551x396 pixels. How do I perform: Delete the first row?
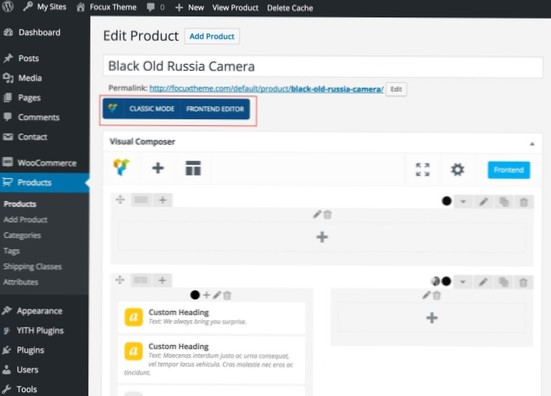coord(524,202)
